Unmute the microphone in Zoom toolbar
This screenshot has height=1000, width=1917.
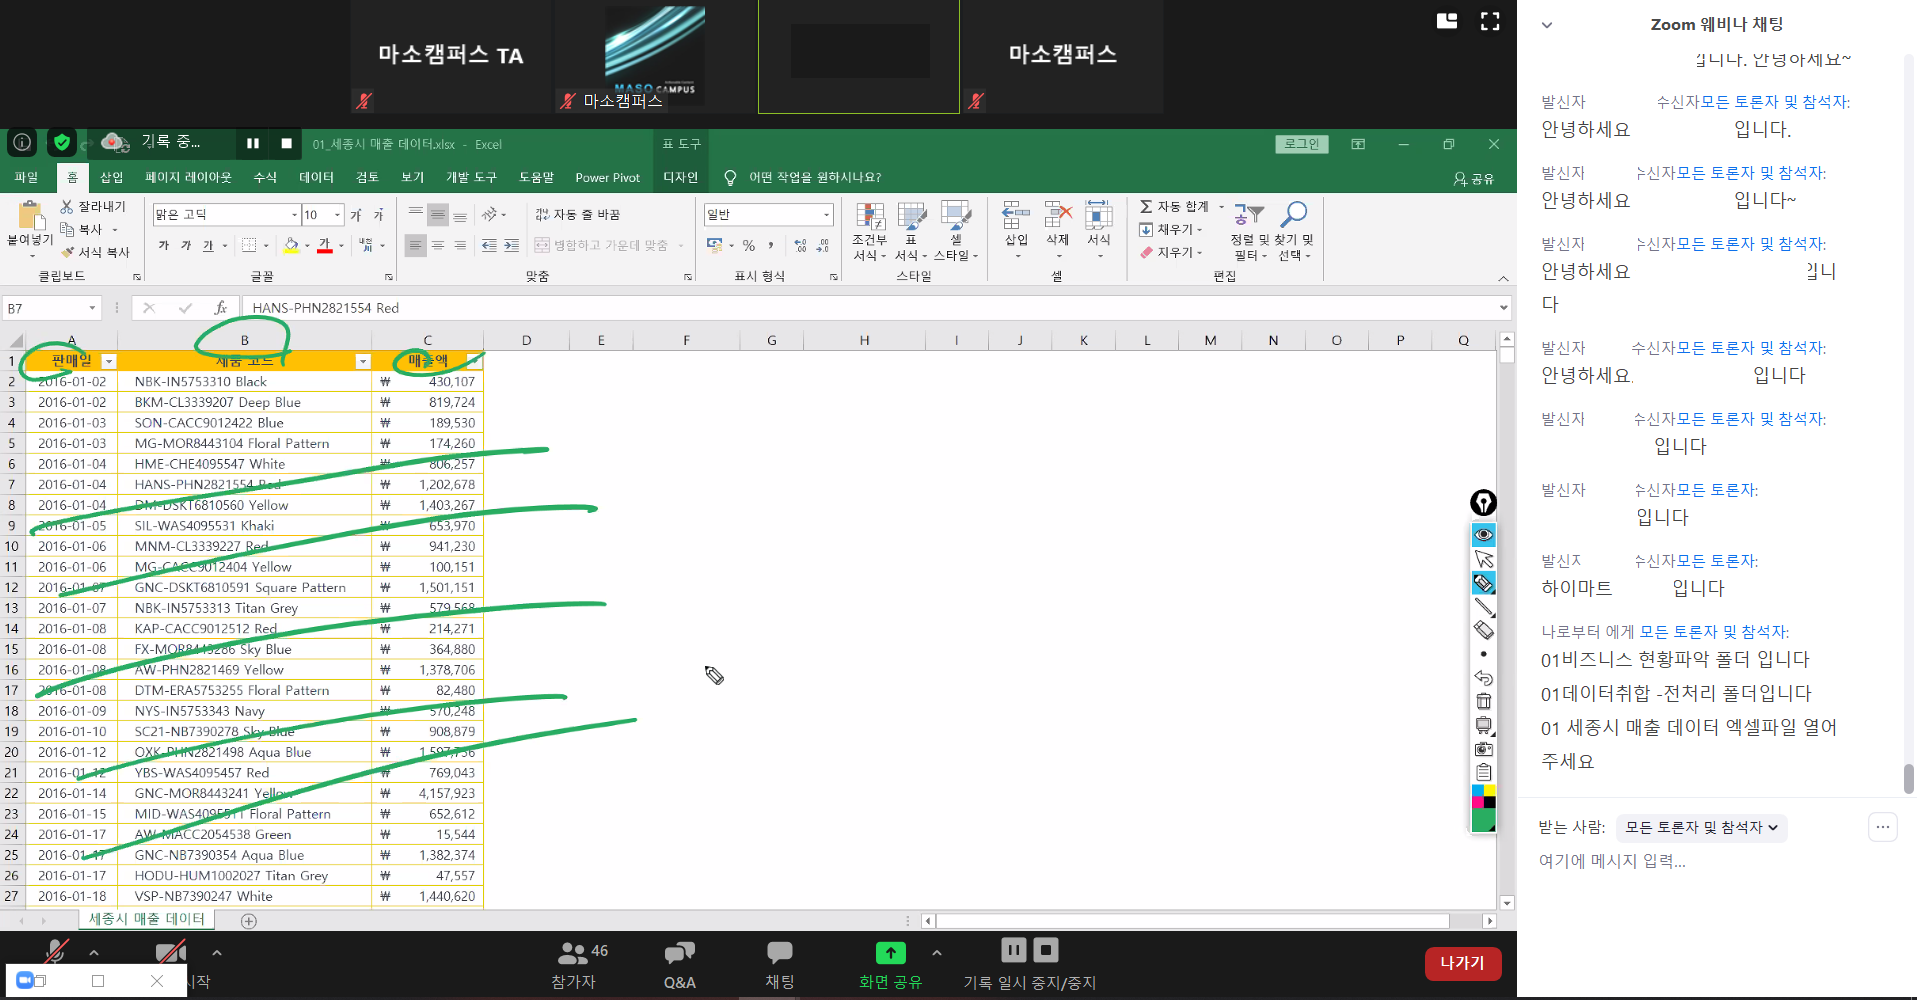click(56, 952)
